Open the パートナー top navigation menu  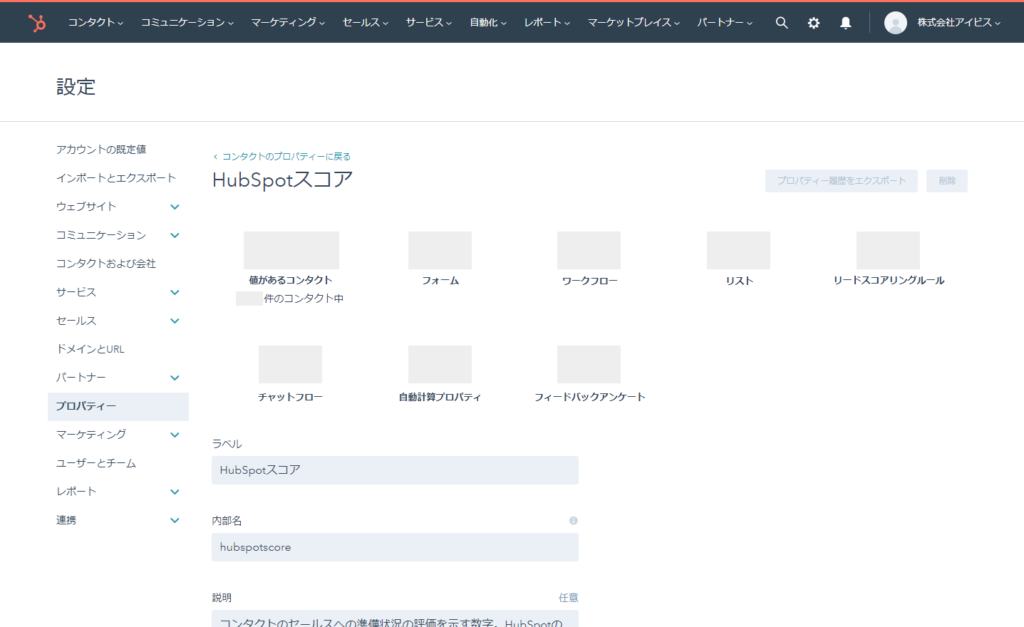(724, 23)
